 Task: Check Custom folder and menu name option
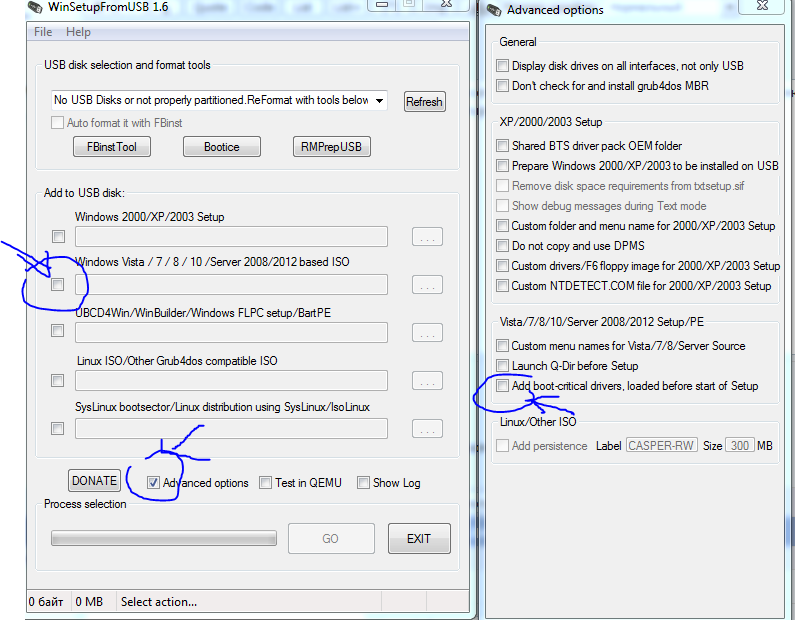tap(502, 226)
